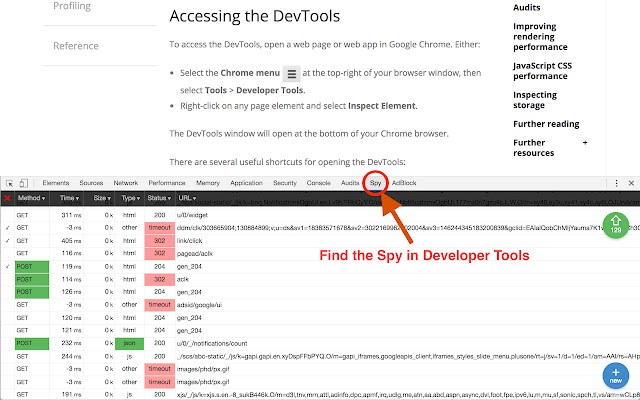
Task: Select the u/0/widget request row
Action: 320,215
